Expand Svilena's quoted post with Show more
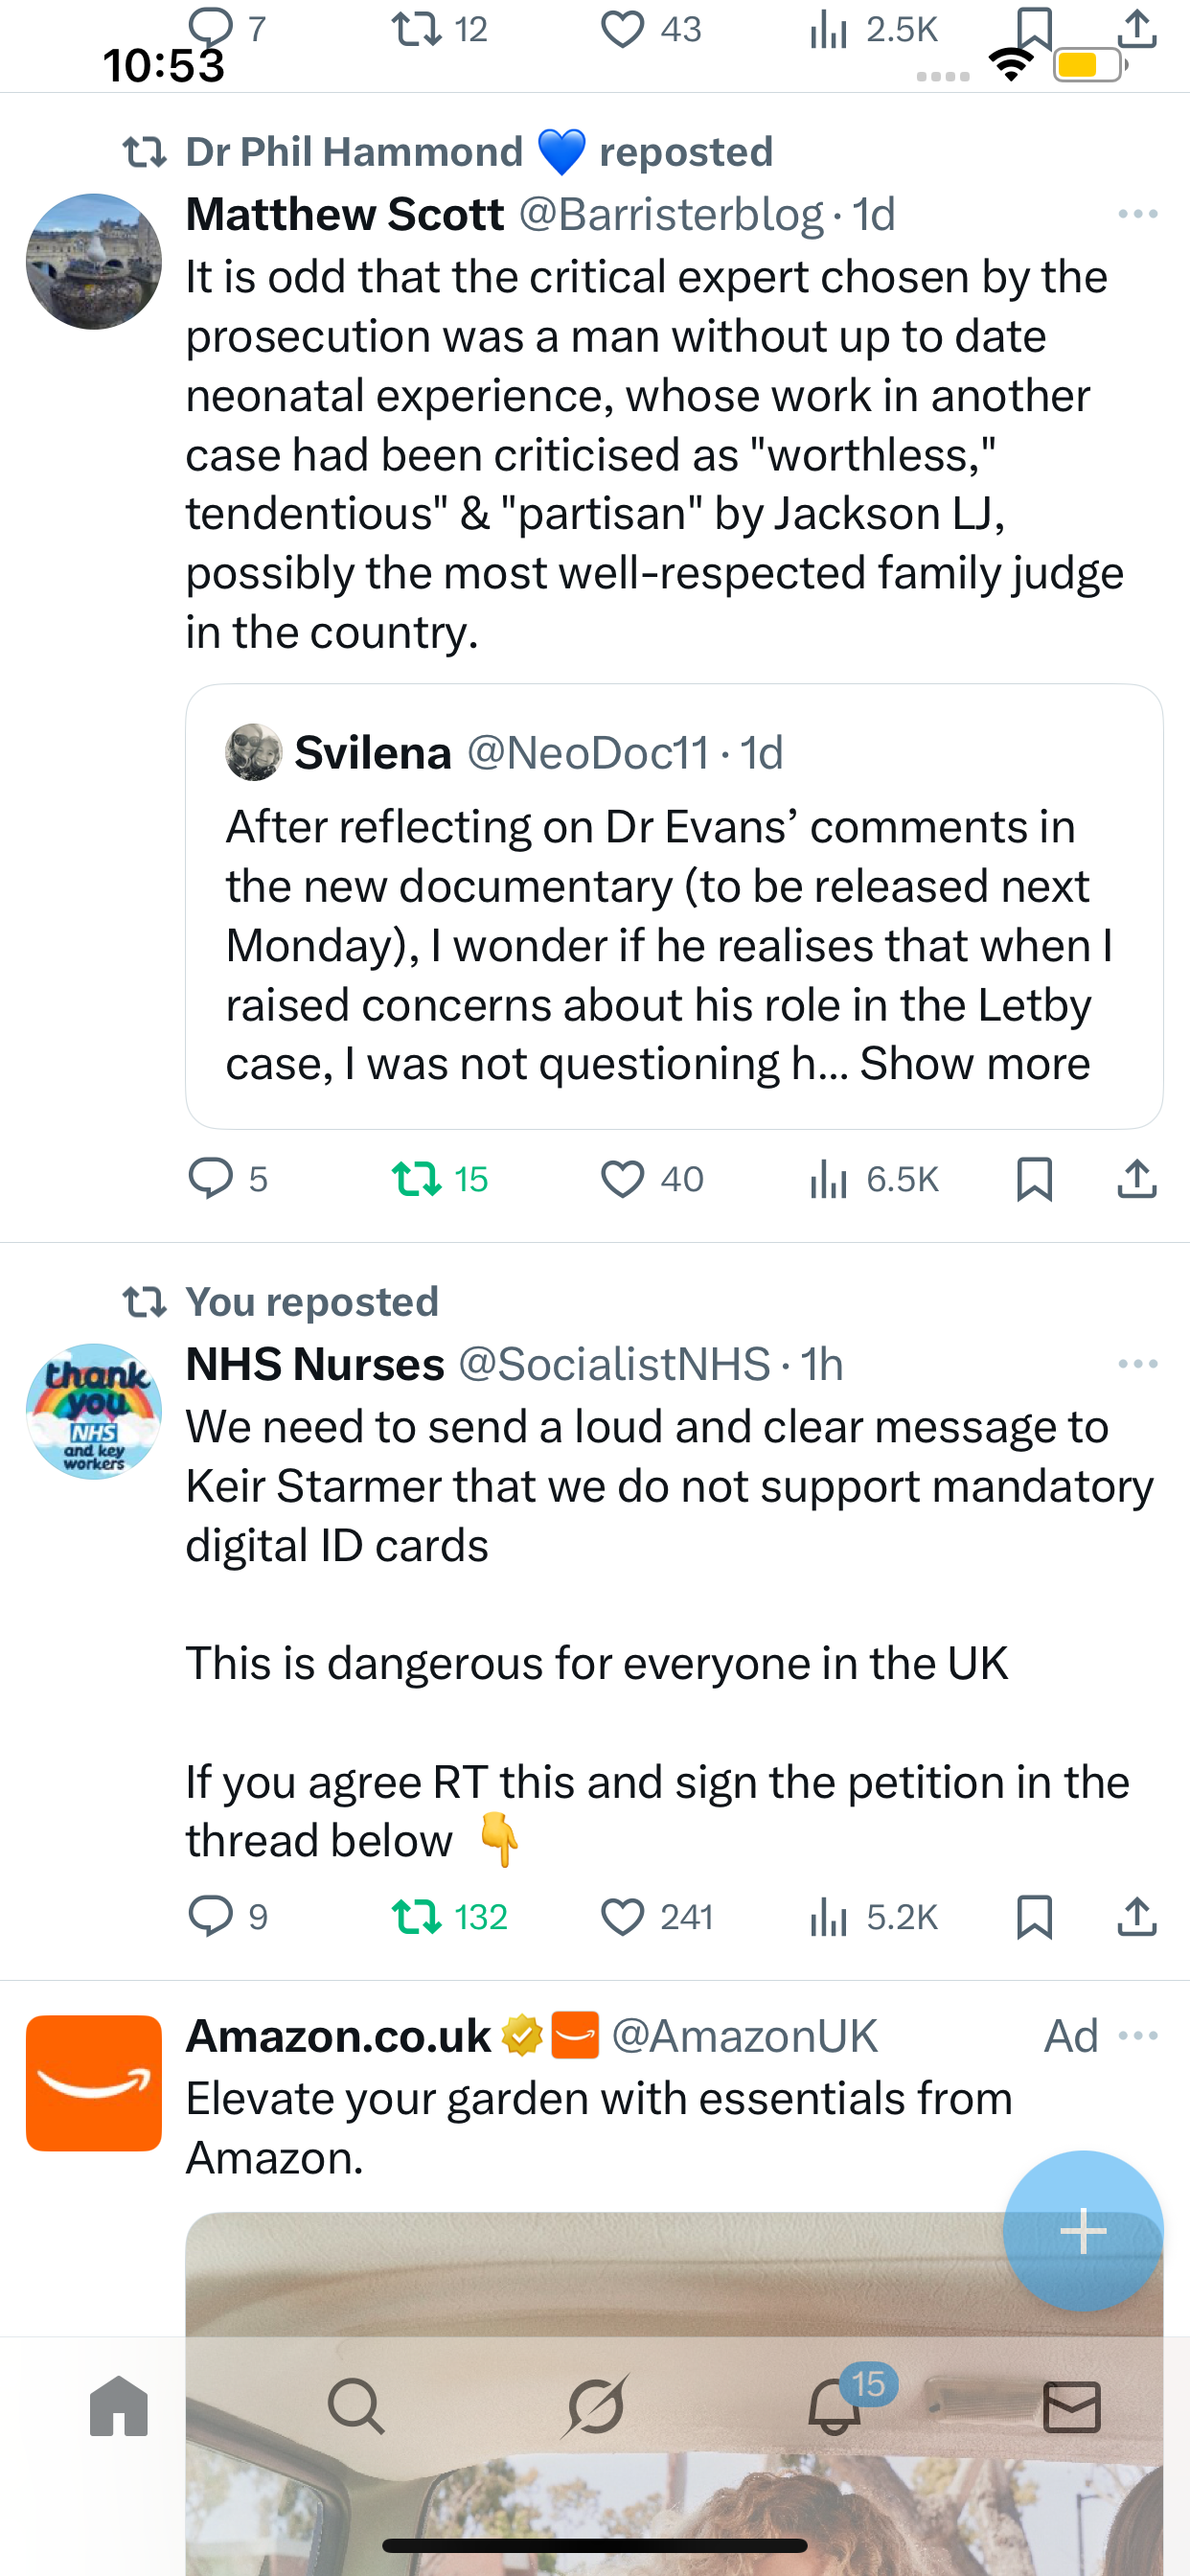This screenshot has height=2576, width=1190. (974, 1063)
